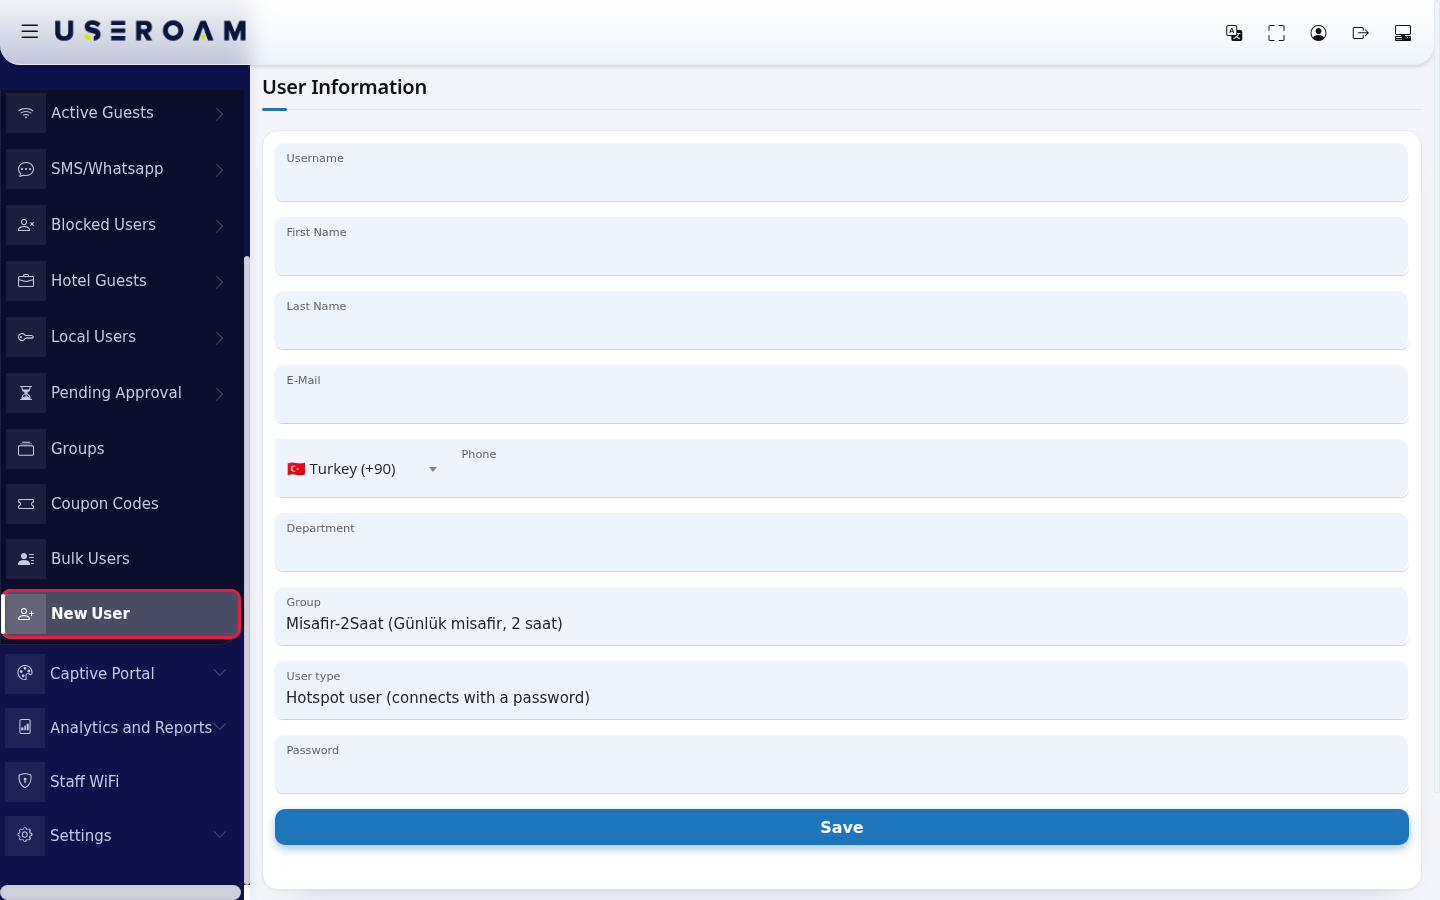Click the Local Users key icon
The width and height of the screenshot is (1440, 900).
[x=26, y=337]
